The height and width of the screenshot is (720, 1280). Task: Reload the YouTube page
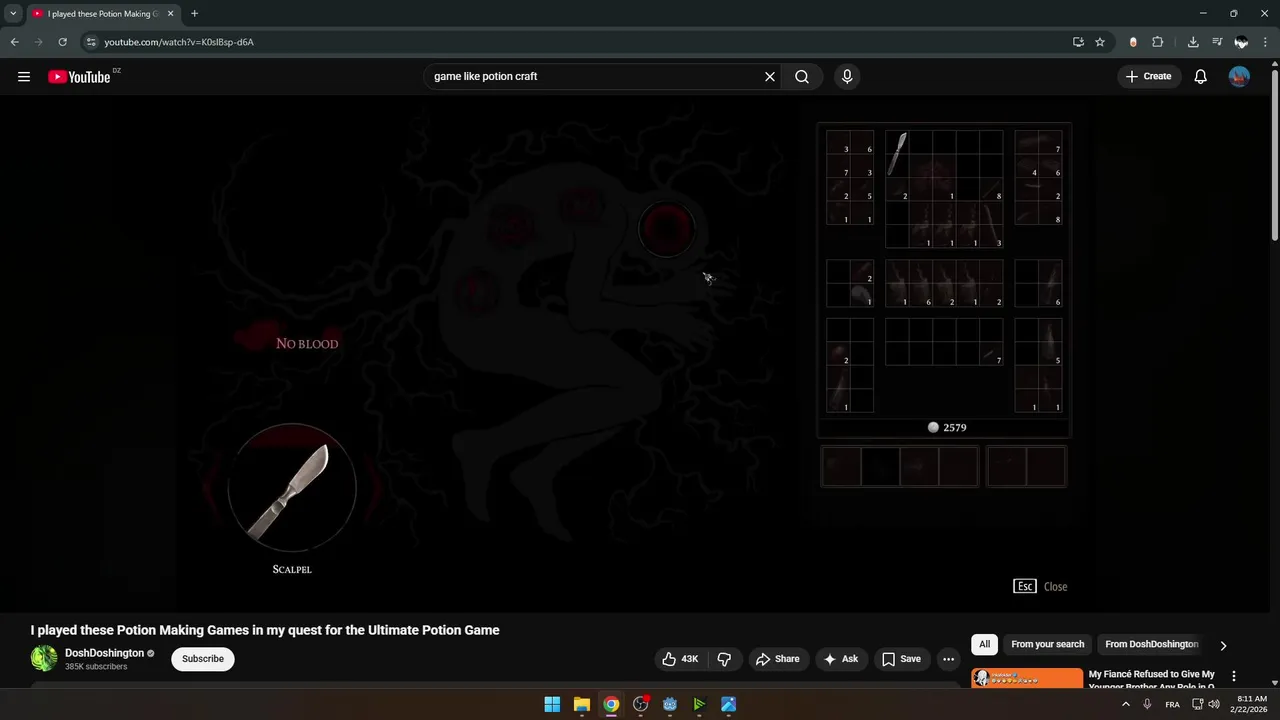coord(62,42)
